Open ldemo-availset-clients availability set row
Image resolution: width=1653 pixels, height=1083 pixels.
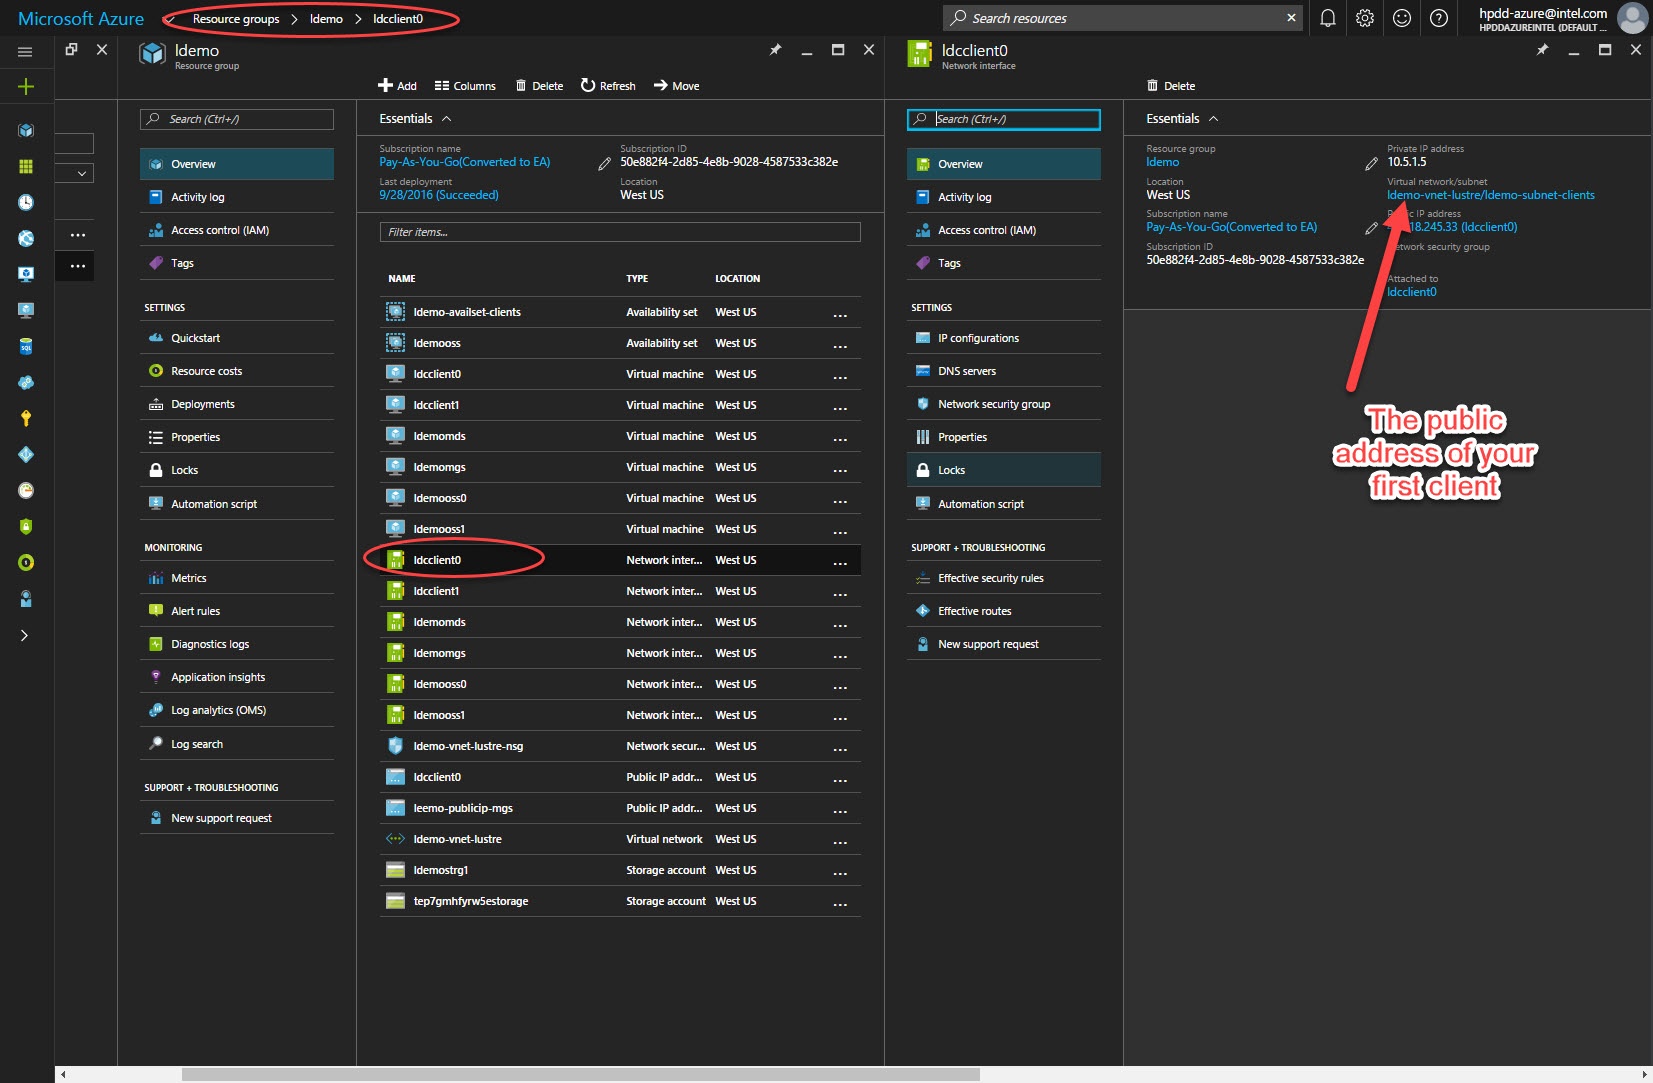point(620,312)
